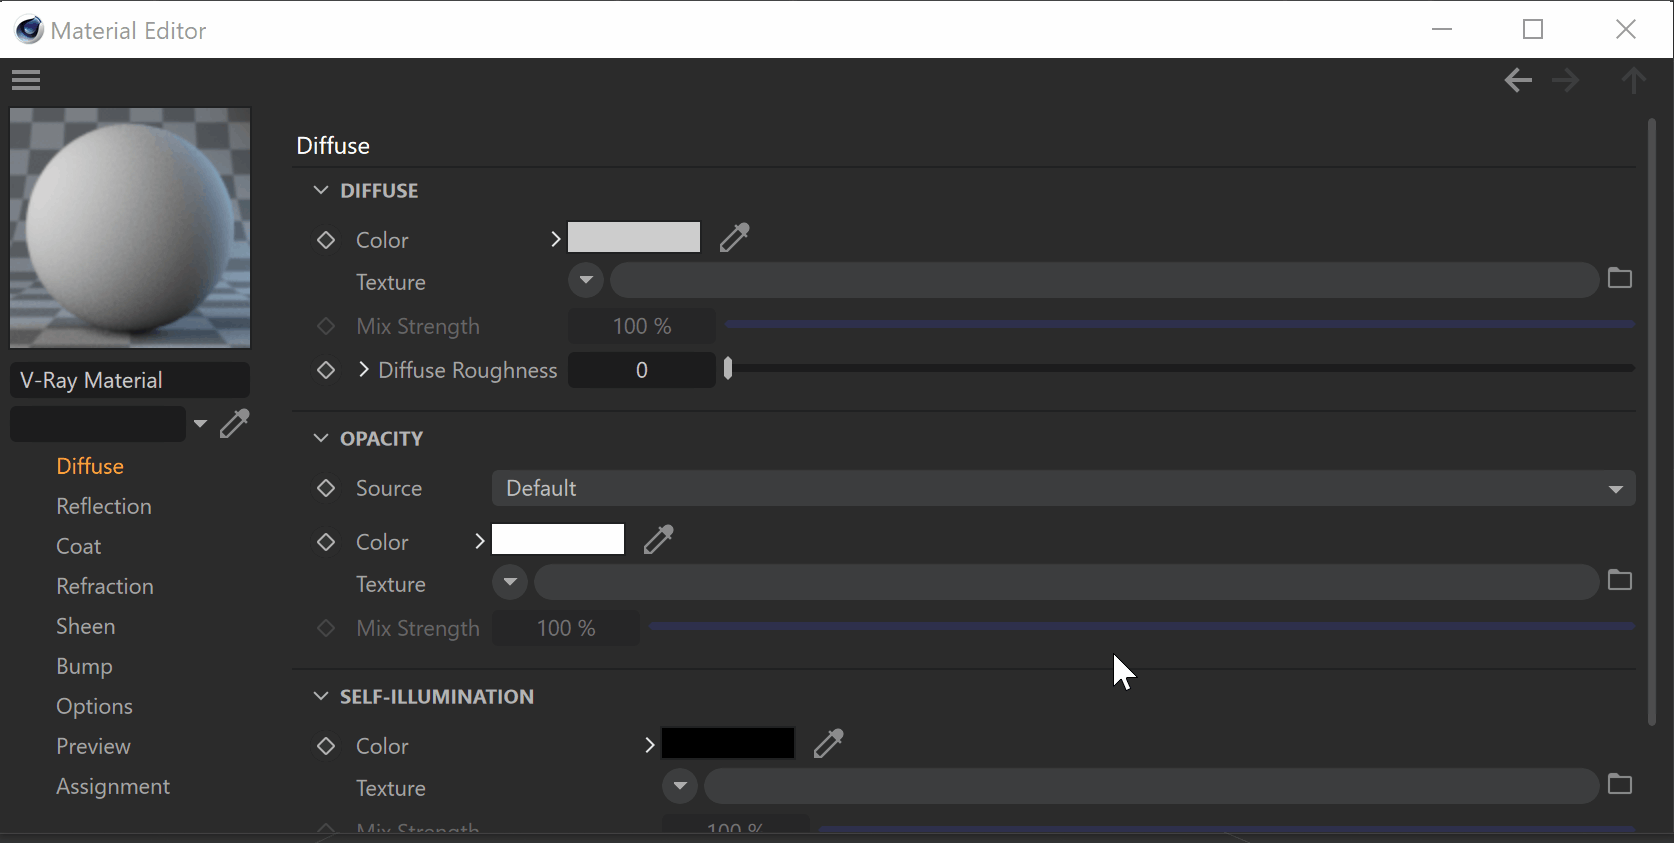Open the Diffuse Texture dropdown arrow
Viewport: 1674px width, 843px height.
pyautogui.click(x=586, y=280)
